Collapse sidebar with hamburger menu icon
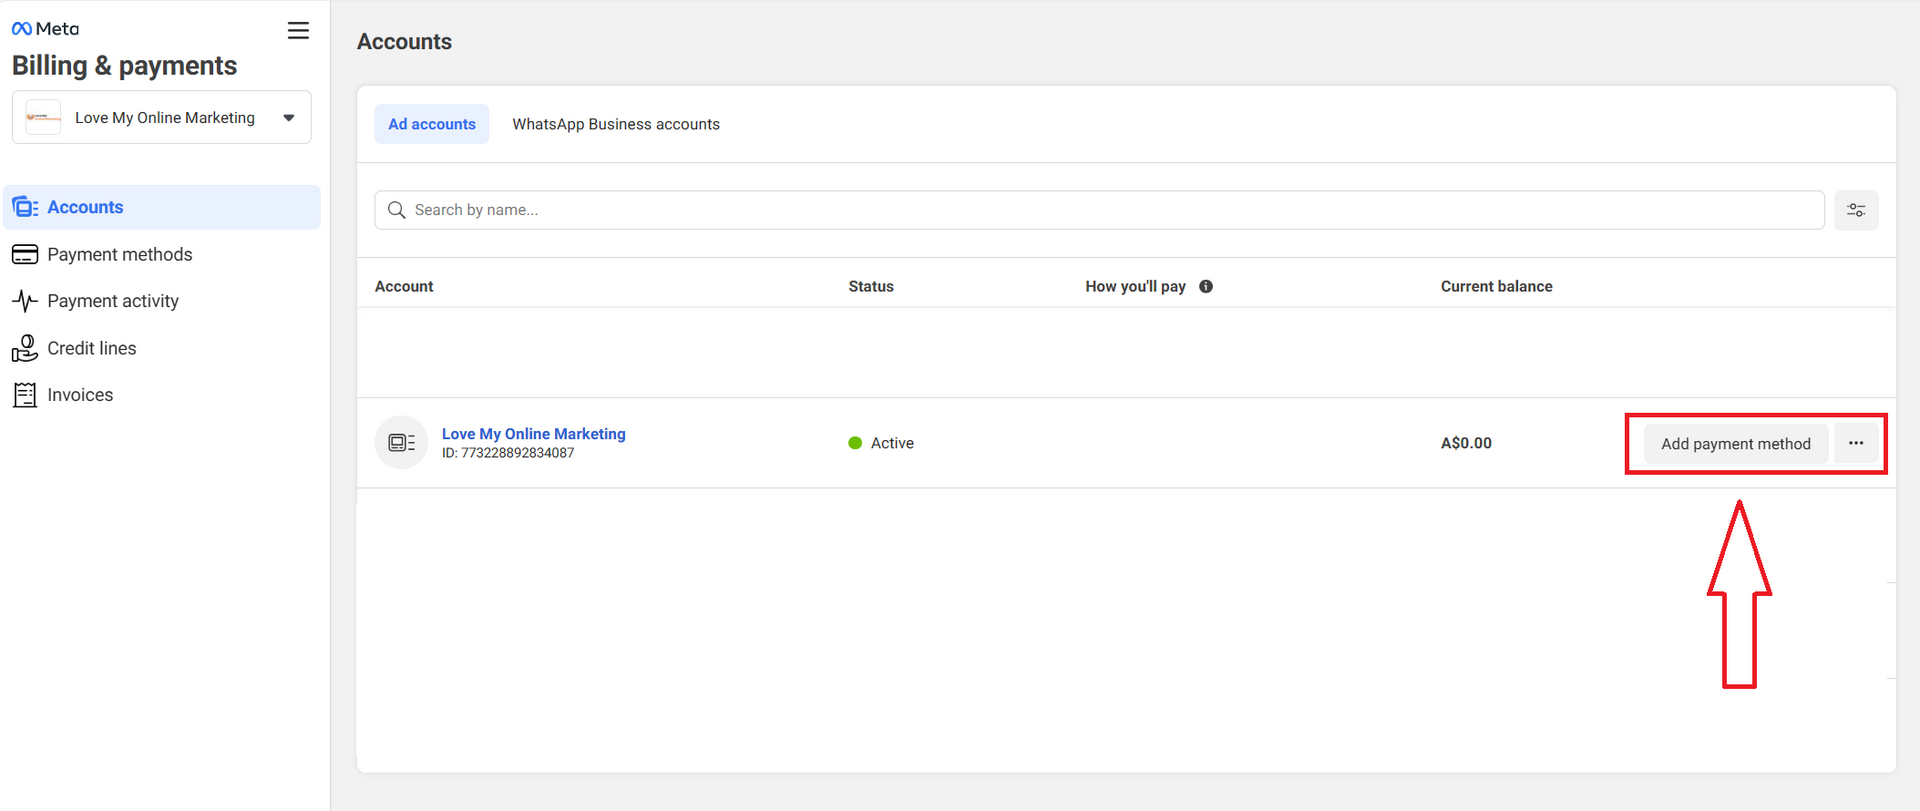1920x811 pixels. click(x=298, y=31)
